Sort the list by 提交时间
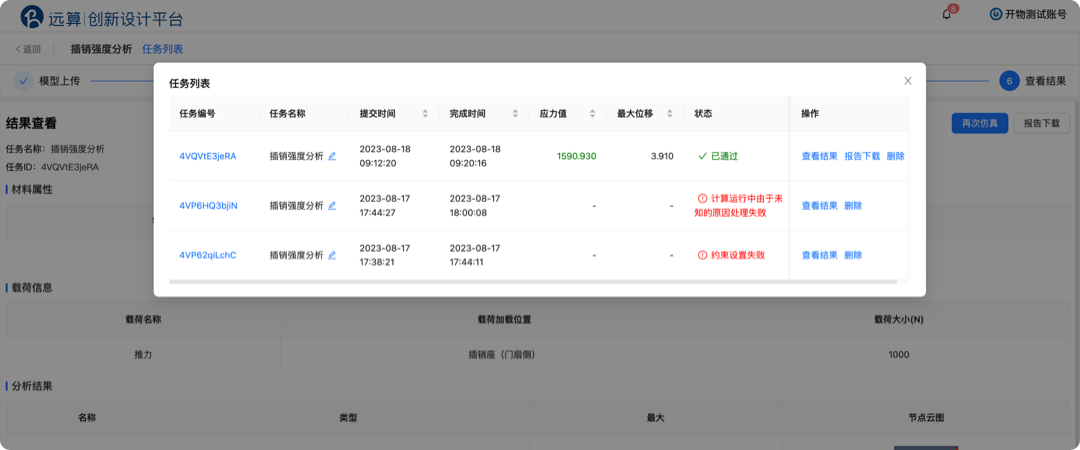Viewport: 1080px width, 450px height. (425, 114)
